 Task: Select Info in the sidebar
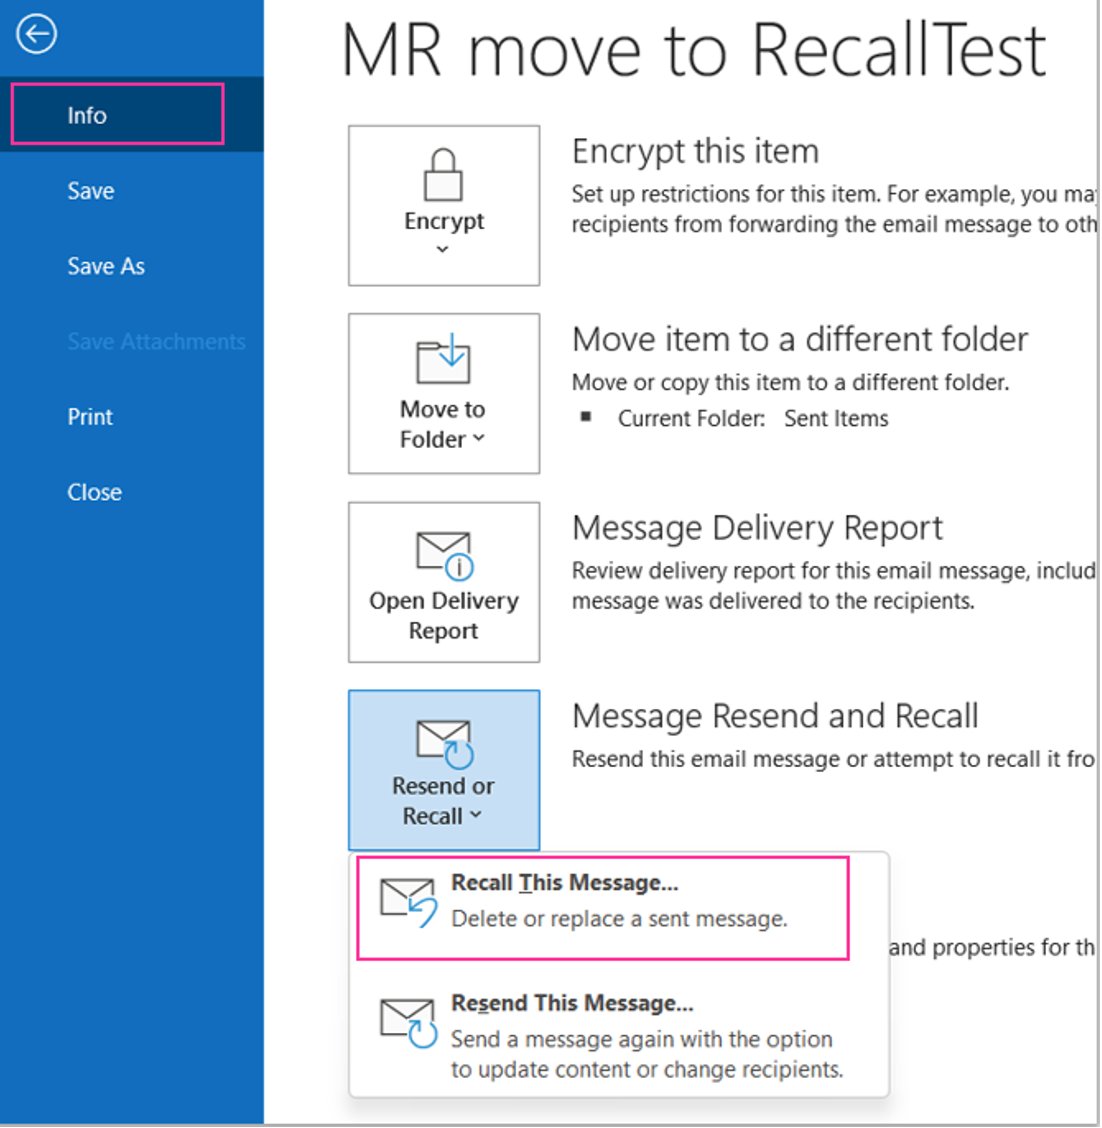pos(86,114)
